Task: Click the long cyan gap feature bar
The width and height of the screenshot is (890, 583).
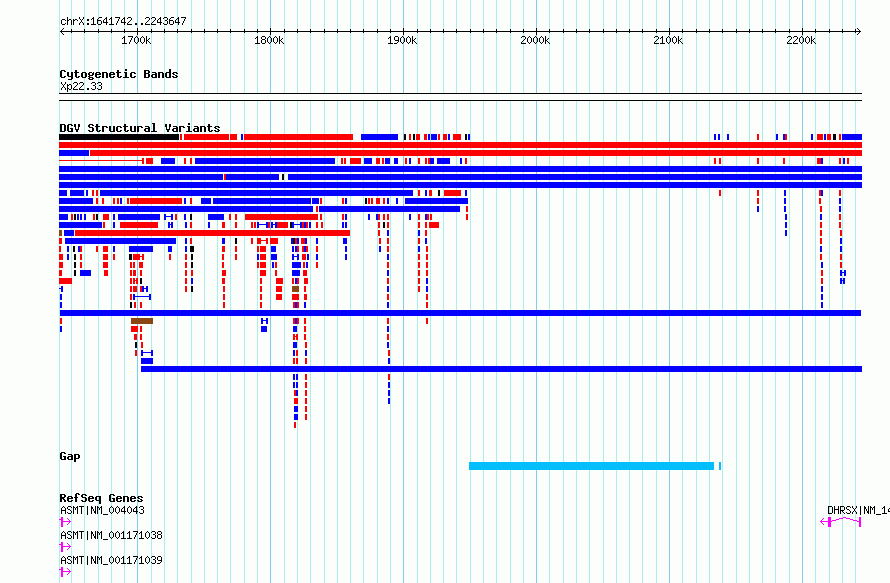Action: [x=591, y=466]
